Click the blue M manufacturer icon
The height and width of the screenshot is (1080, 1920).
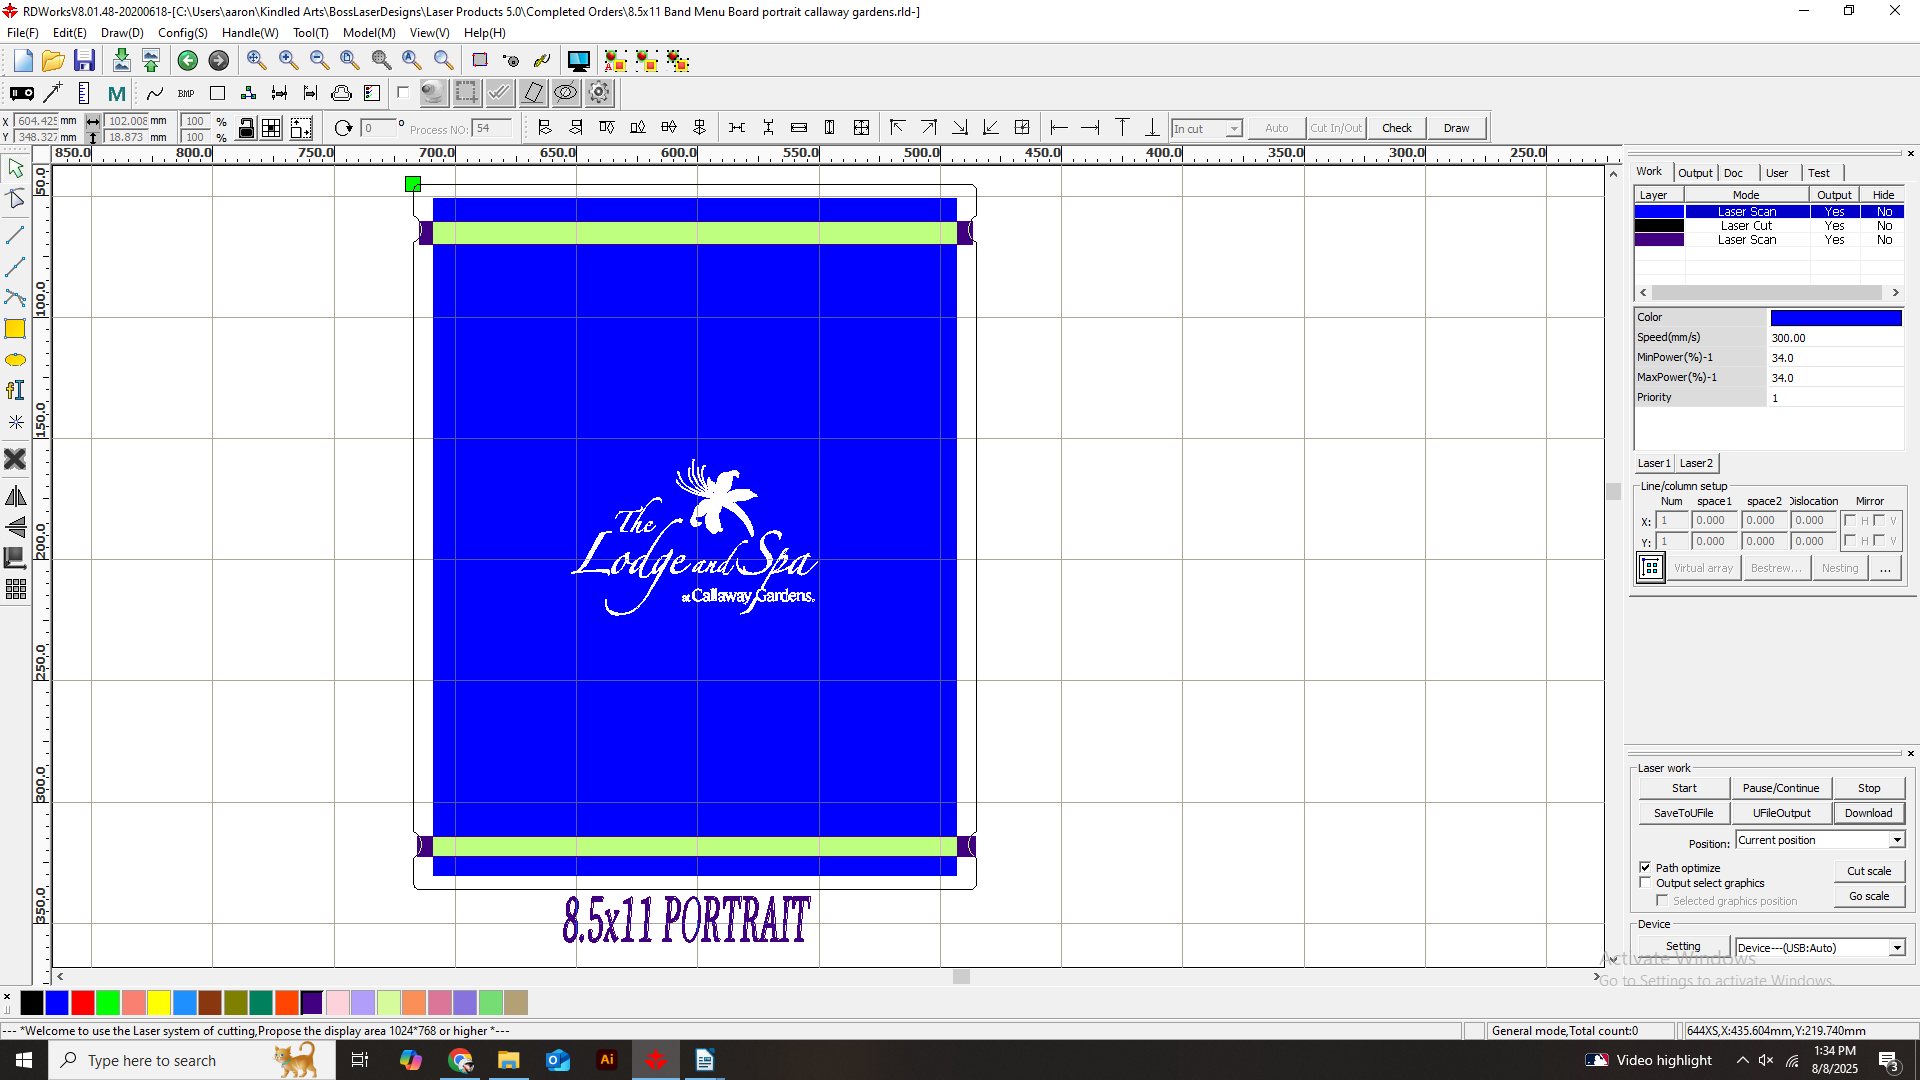coord(117,93)
